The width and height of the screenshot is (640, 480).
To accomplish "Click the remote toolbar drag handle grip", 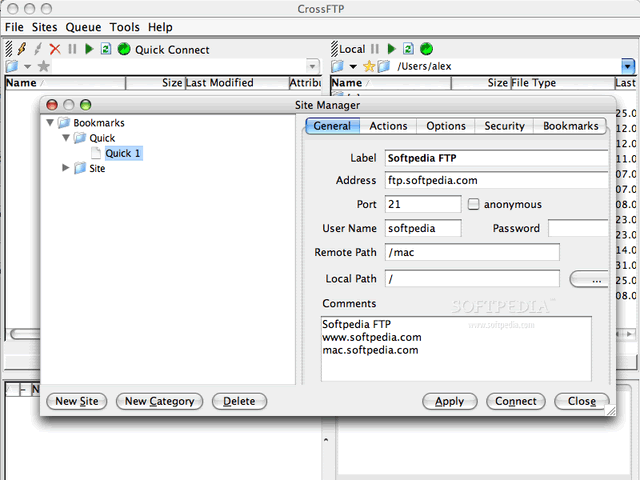I will [x=9, y=49].
